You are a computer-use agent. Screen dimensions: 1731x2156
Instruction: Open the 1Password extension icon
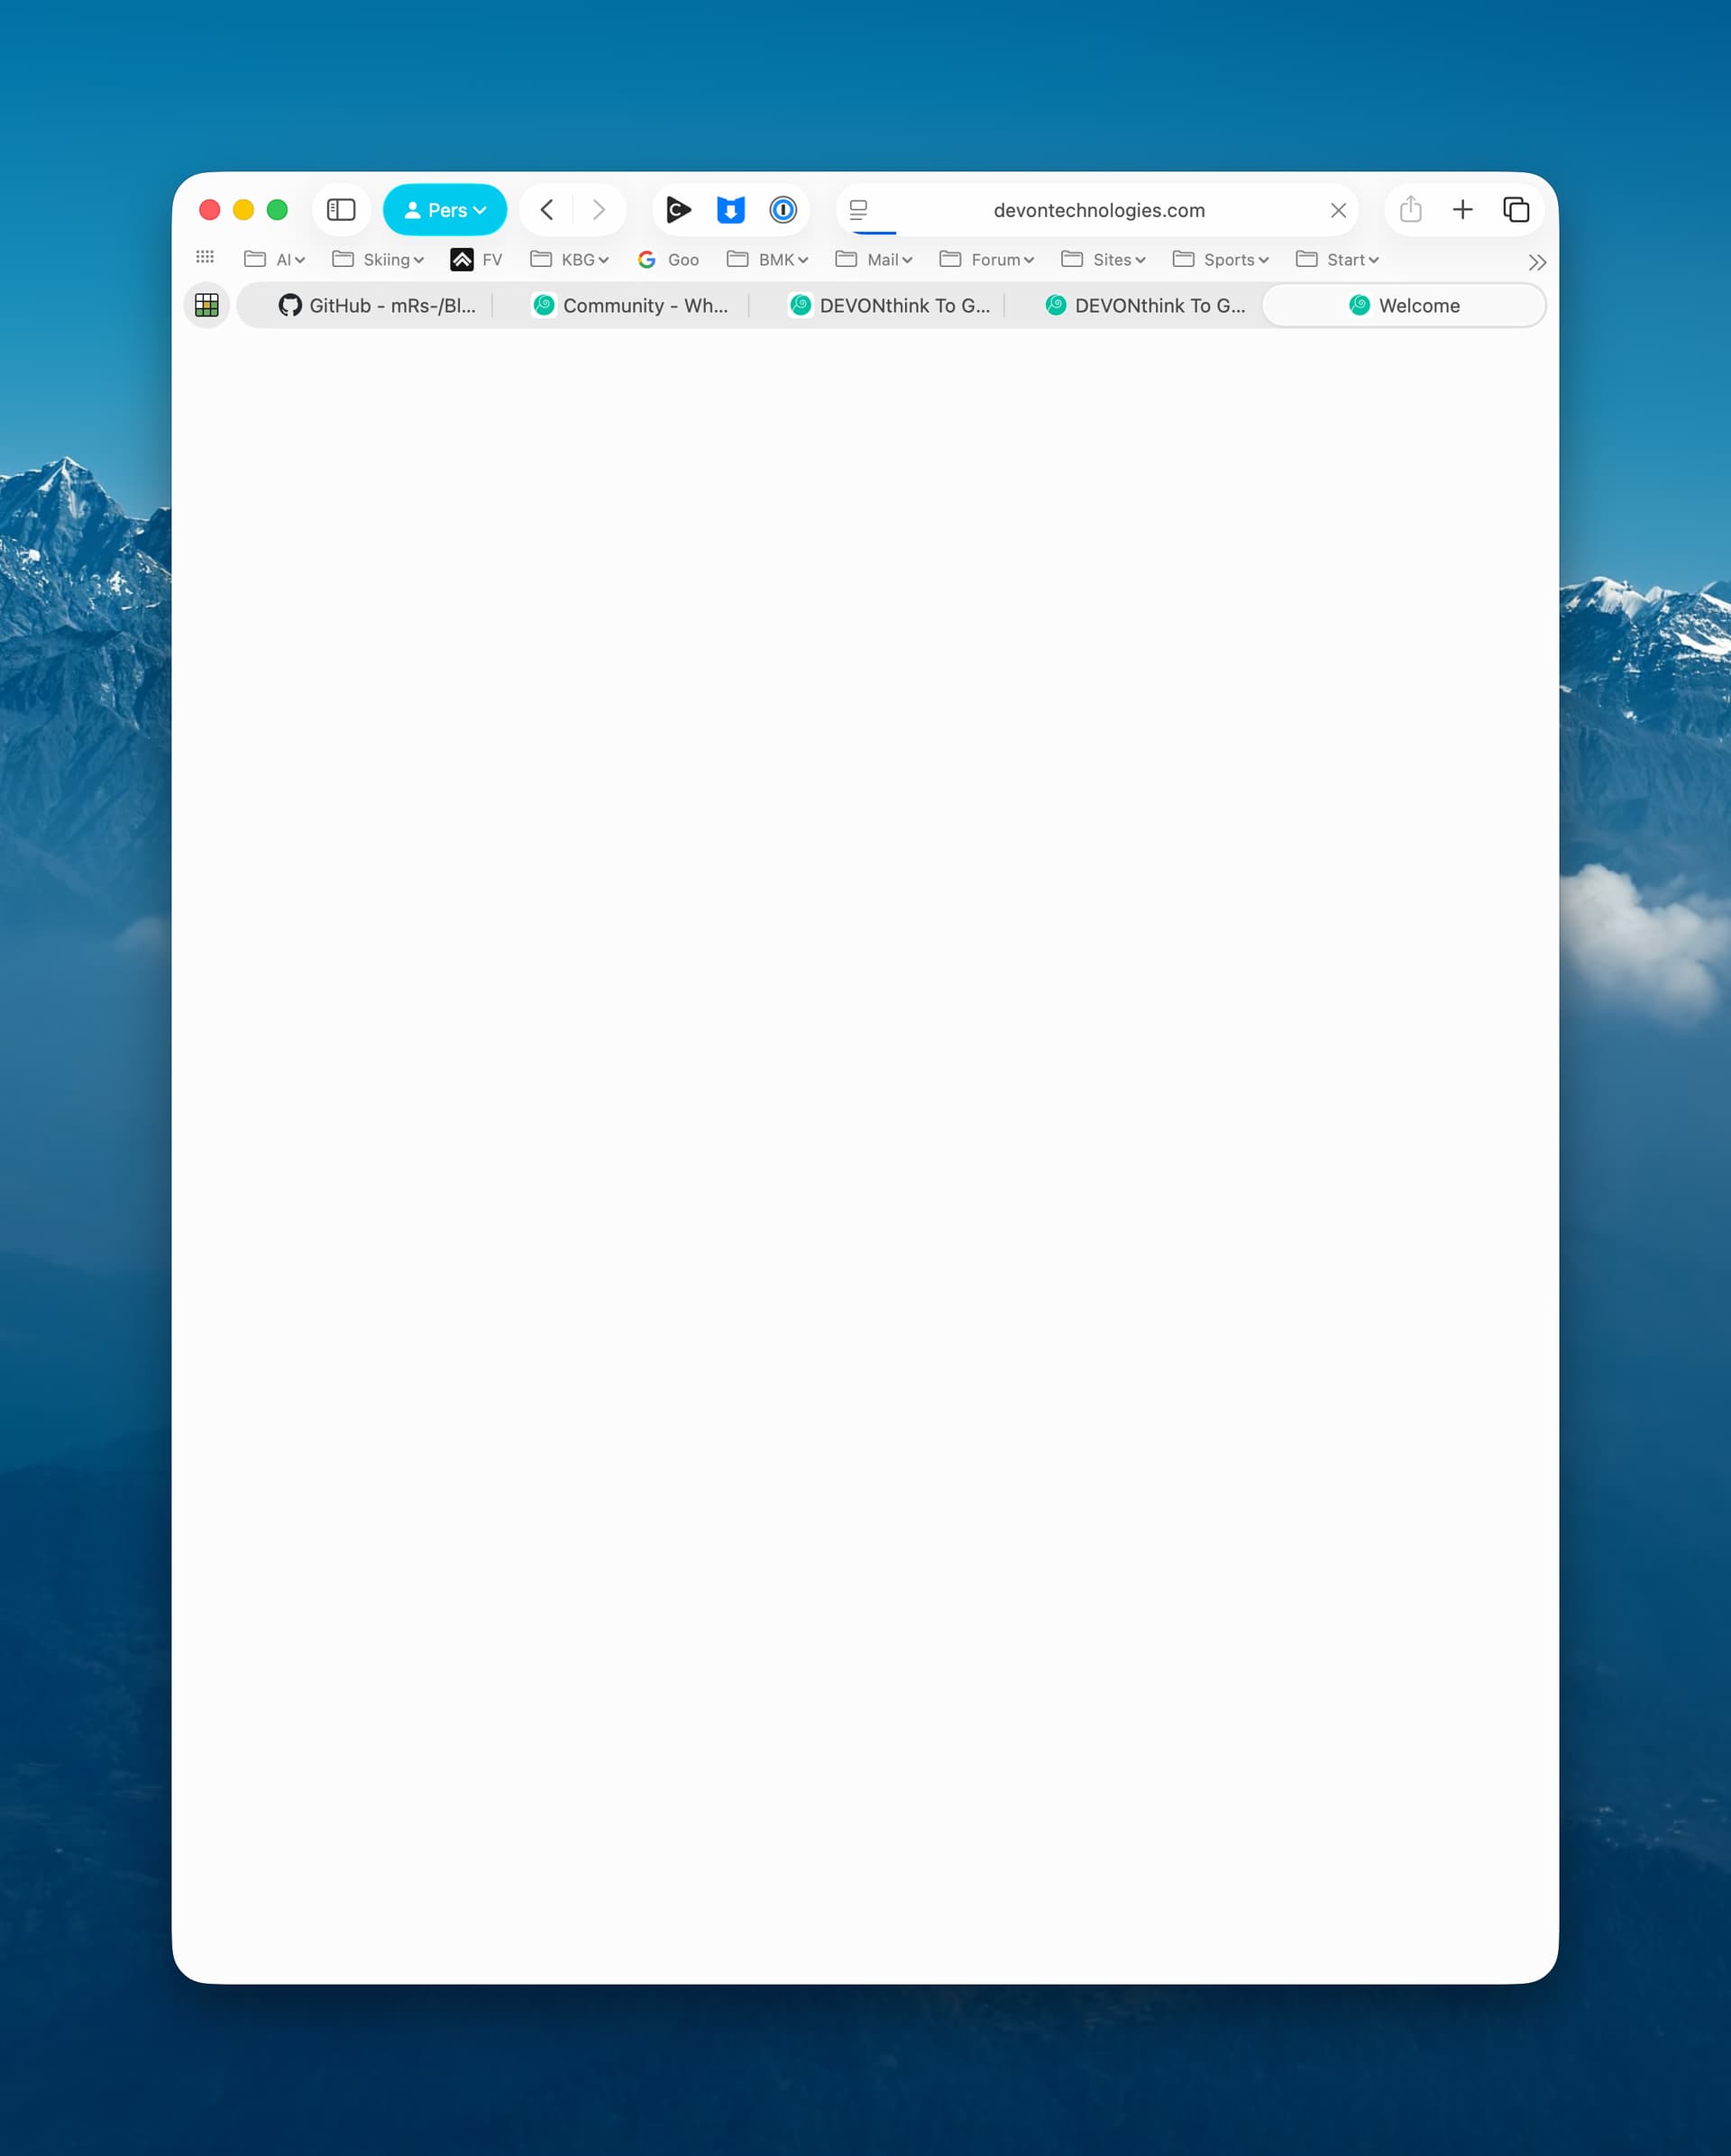[x=783, y=210]
